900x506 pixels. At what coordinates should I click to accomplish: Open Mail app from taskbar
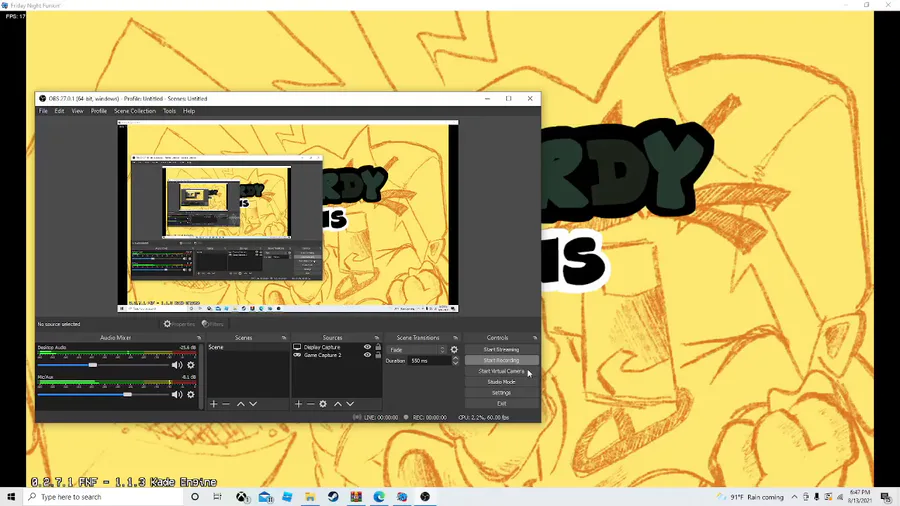(265, 497)
